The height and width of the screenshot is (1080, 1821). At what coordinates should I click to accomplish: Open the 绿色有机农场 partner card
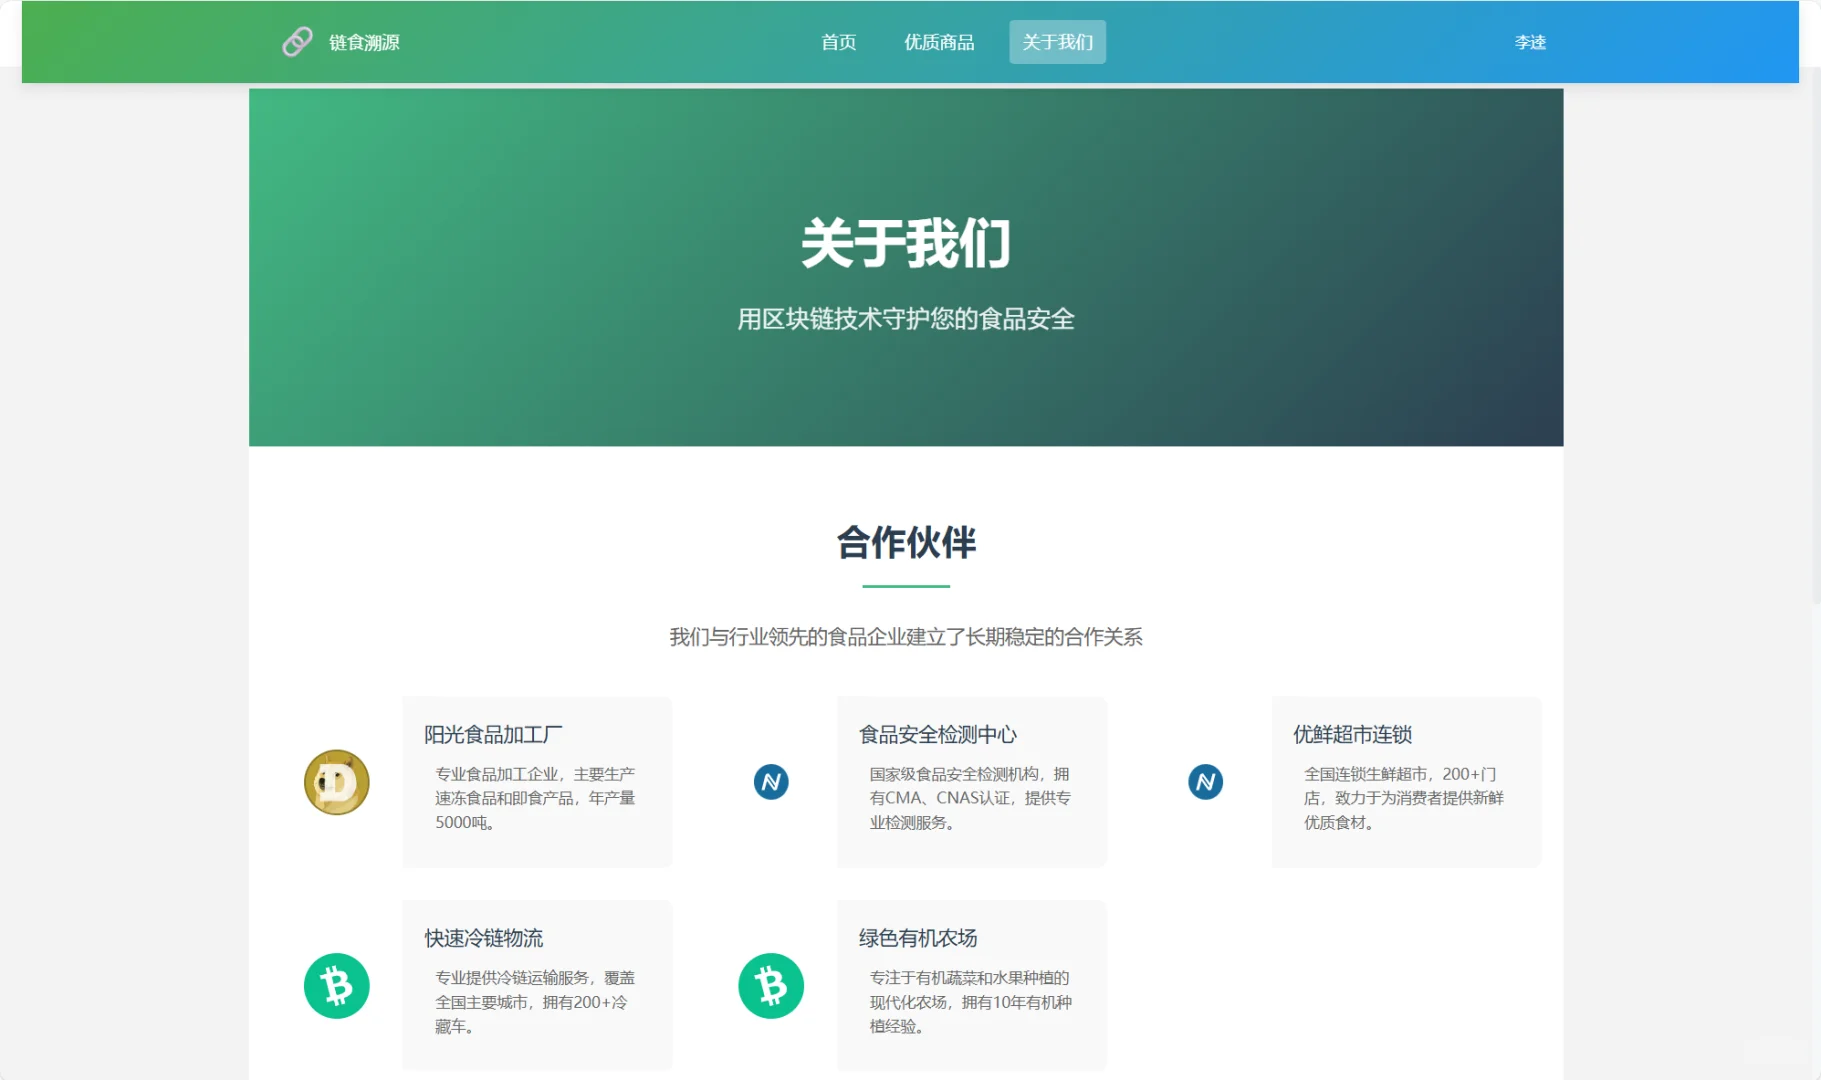tap(971, 985)
